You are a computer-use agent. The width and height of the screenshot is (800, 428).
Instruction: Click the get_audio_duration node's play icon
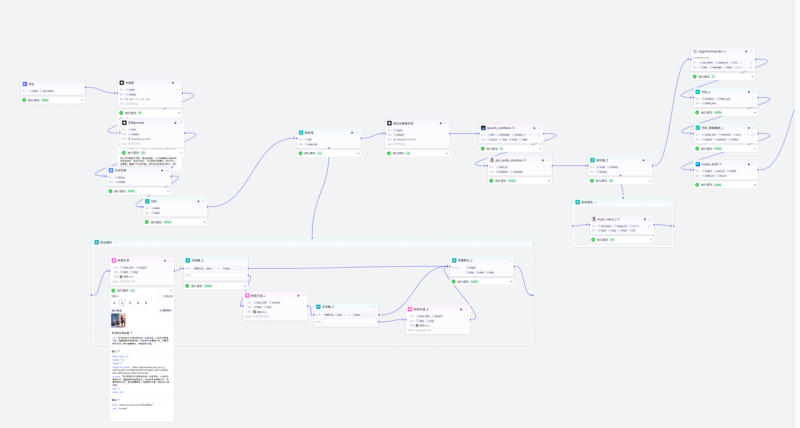(x=543, y=160)
